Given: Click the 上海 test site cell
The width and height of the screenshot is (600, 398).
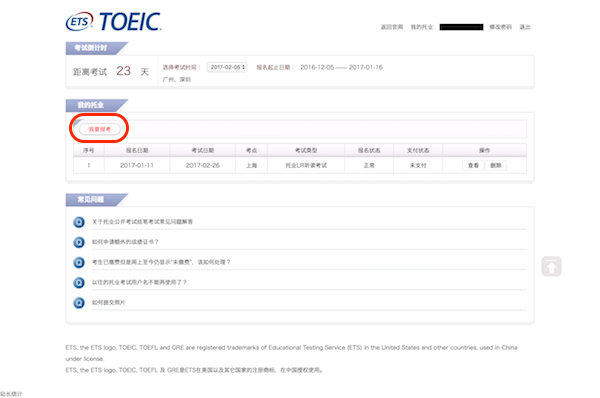Looking at the screenshot, I should (x=251, y=165).
